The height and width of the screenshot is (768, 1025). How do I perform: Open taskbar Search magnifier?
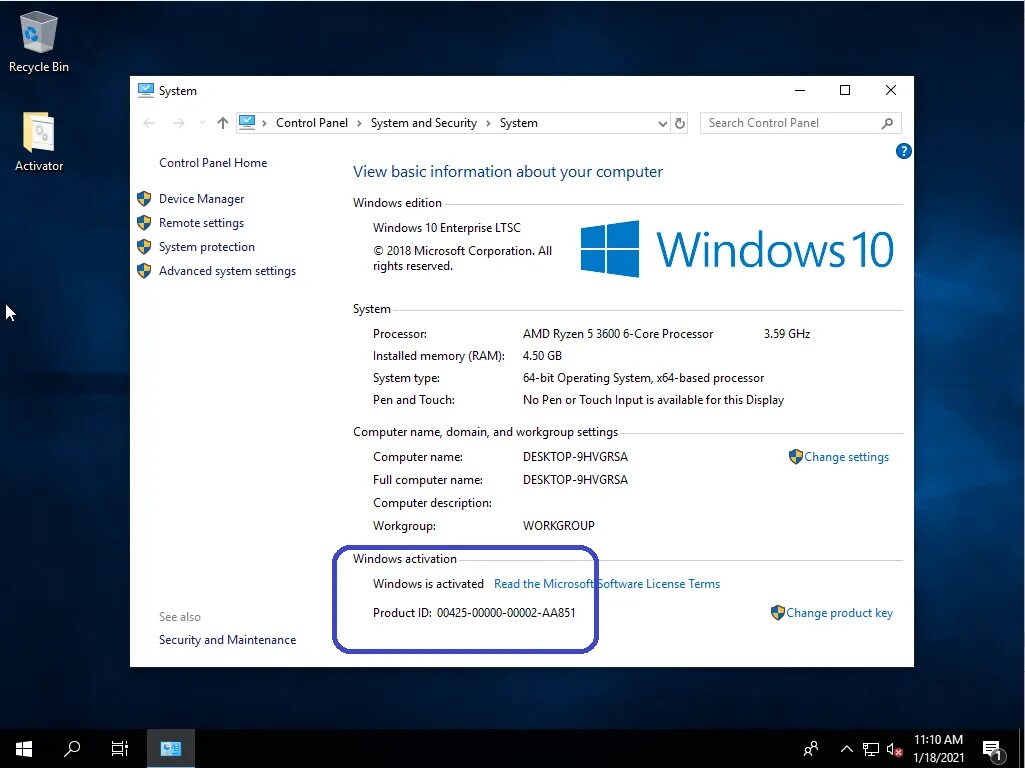coord(72,748)
